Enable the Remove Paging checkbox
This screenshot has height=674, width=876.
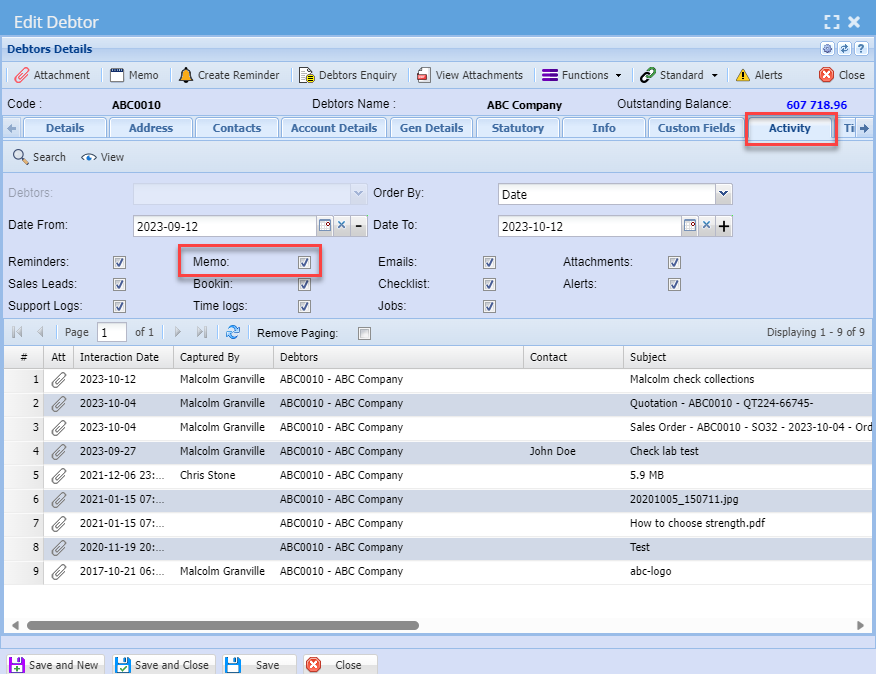click(364, 333)
